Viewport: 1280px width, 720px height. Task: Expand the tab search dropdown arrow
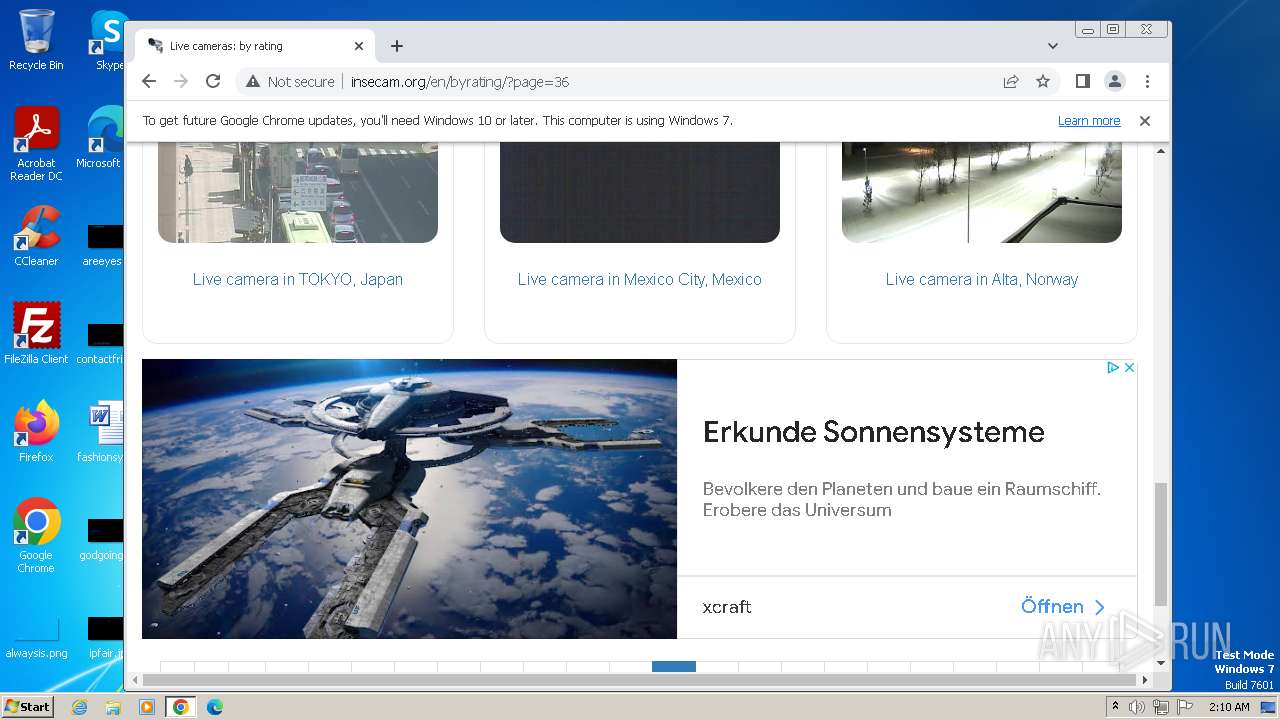[1053, 46]
